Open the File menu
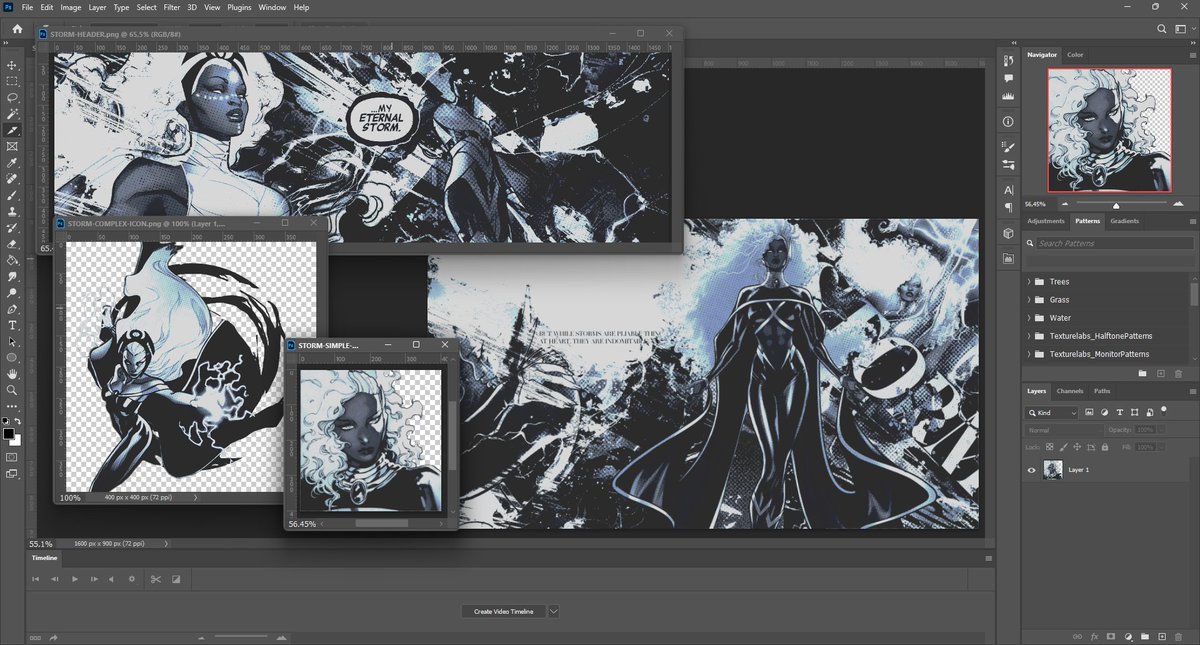 (x=27, y=7)
